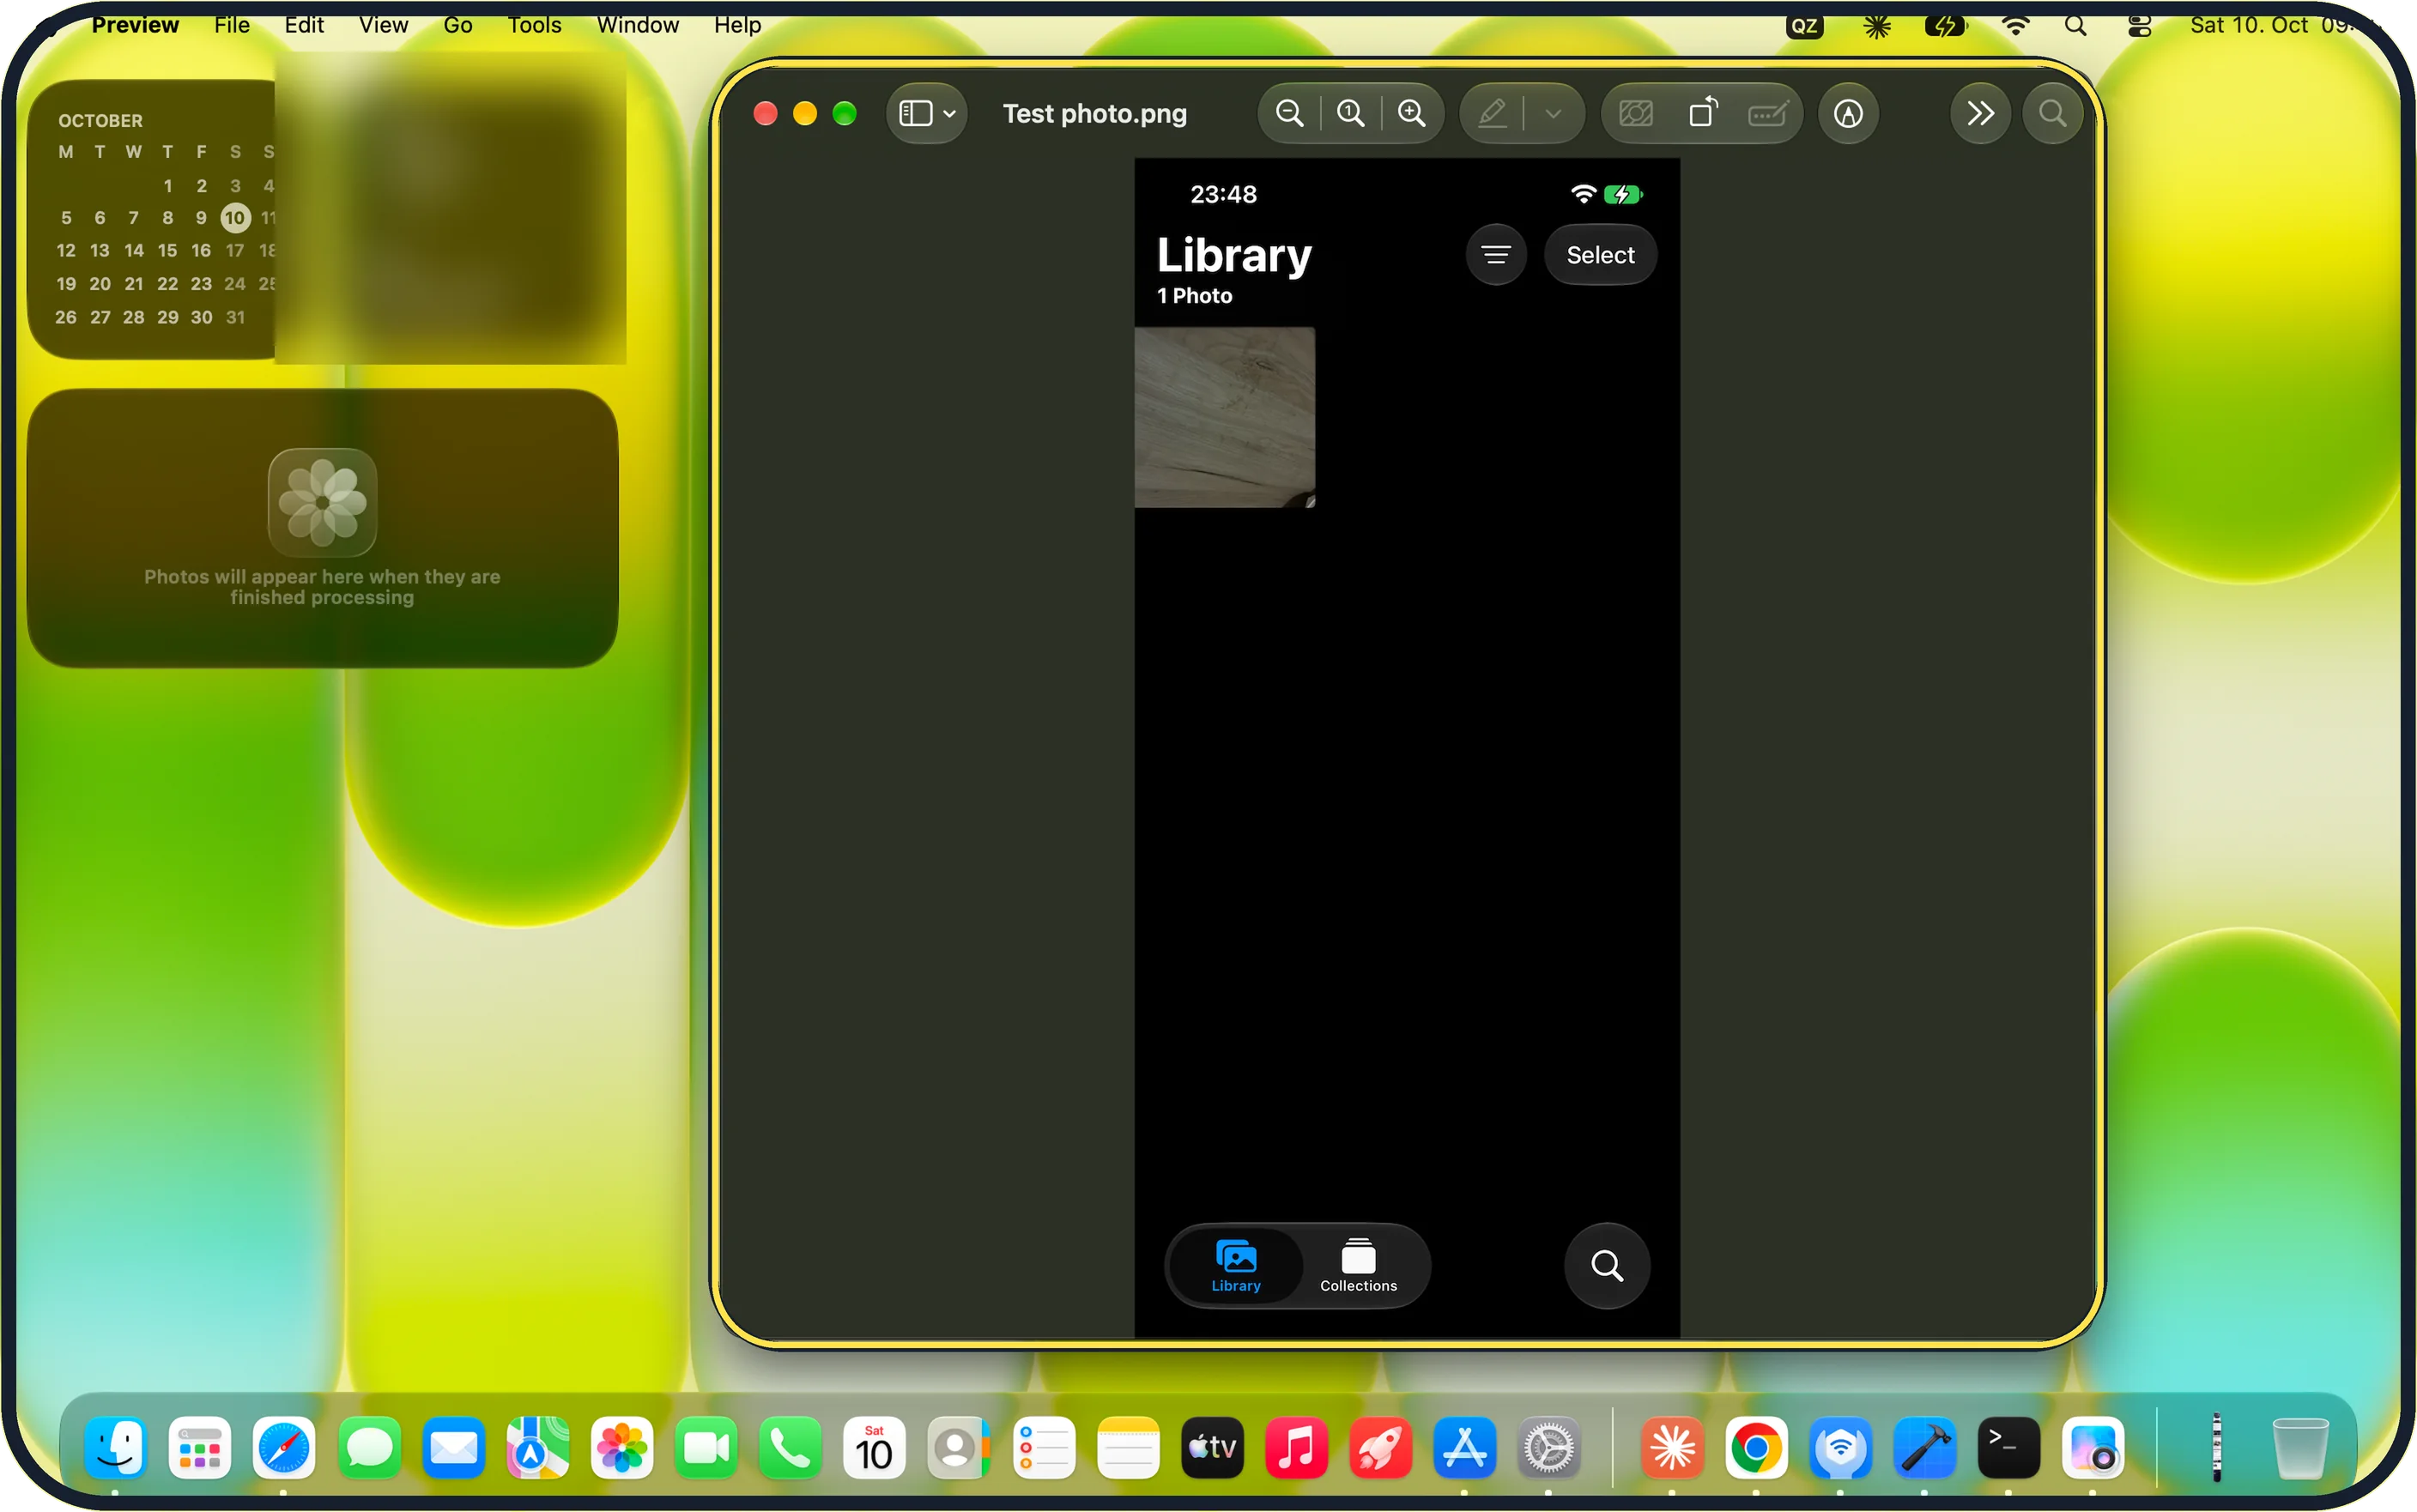The height and width of the screenshot is (1512, 2417).
Task: Open the Window menu
Action: (x=637, y=25)
